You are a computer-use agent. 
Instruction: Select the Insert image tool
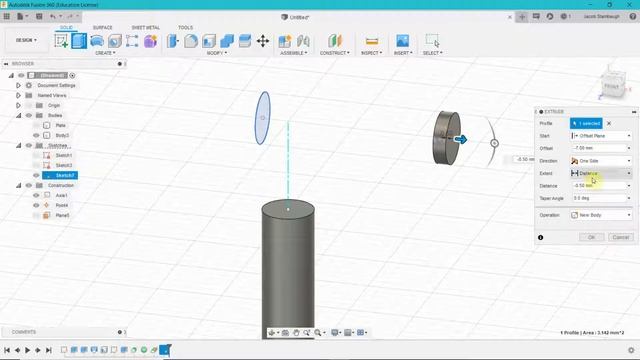pyautogui.click(x=402, y=41)
